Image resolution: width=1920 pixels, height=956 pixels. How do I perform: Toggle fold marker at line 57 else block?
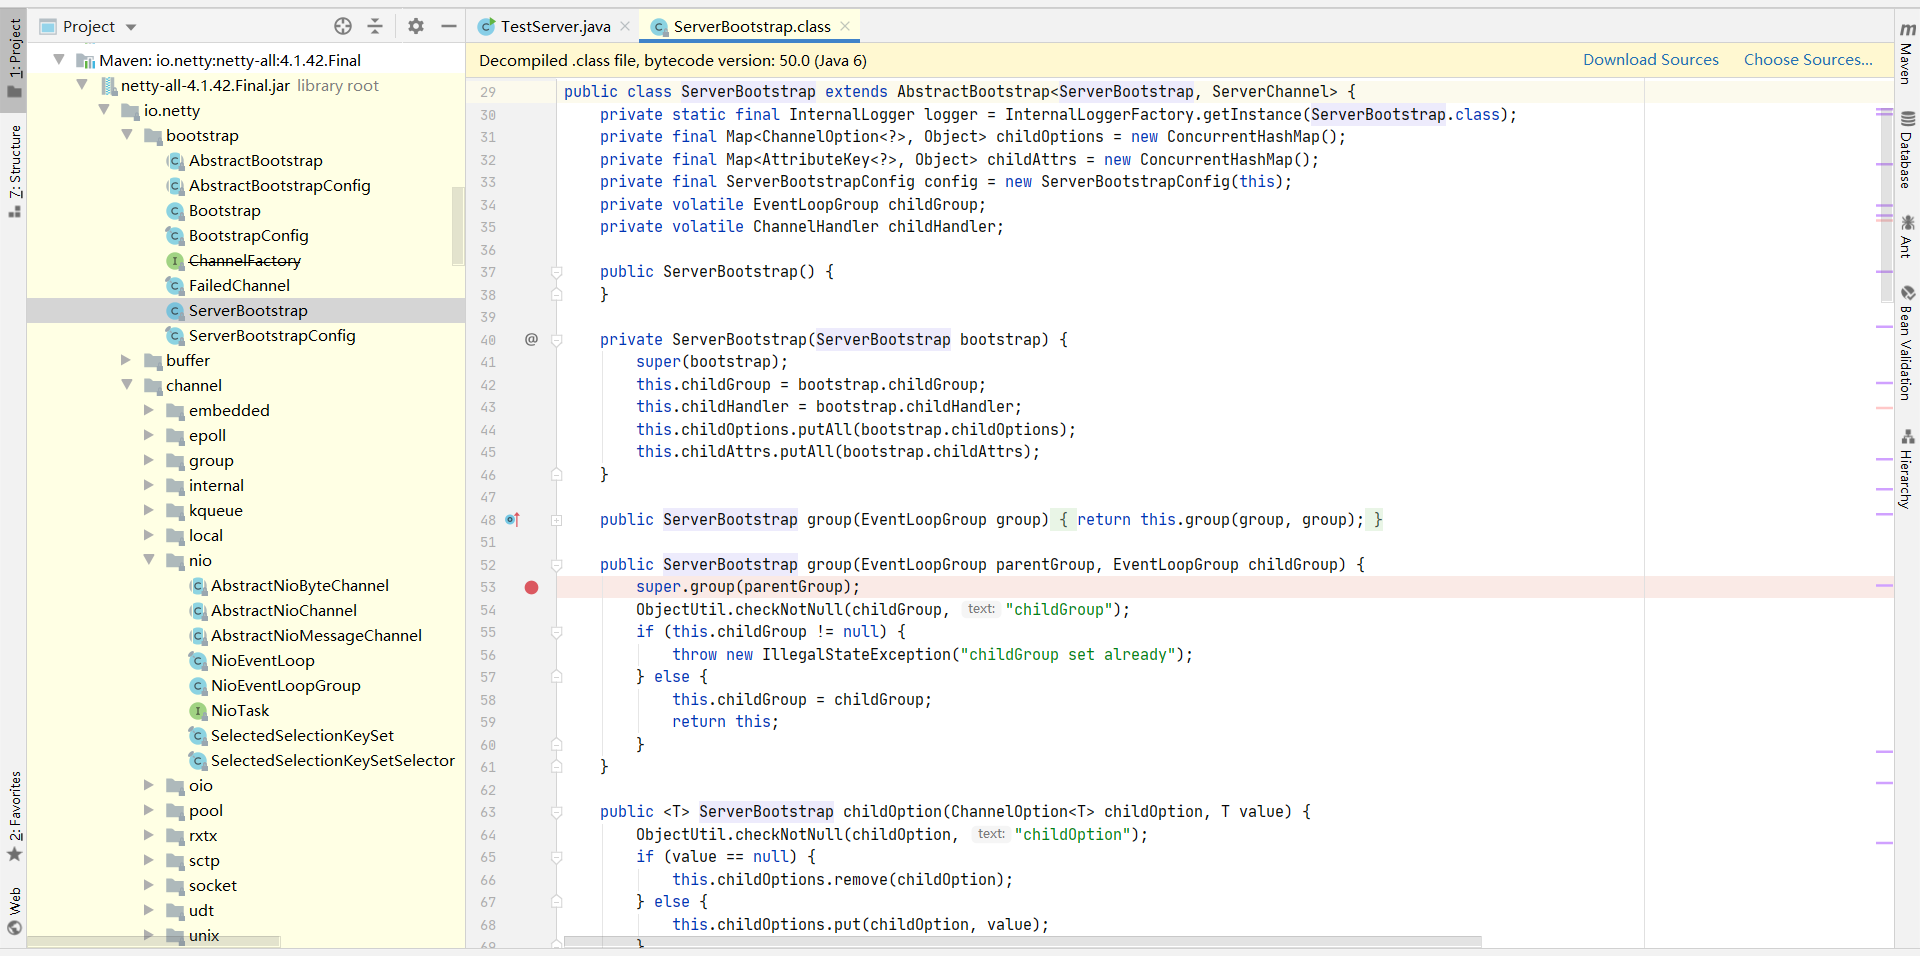(557, 677)
